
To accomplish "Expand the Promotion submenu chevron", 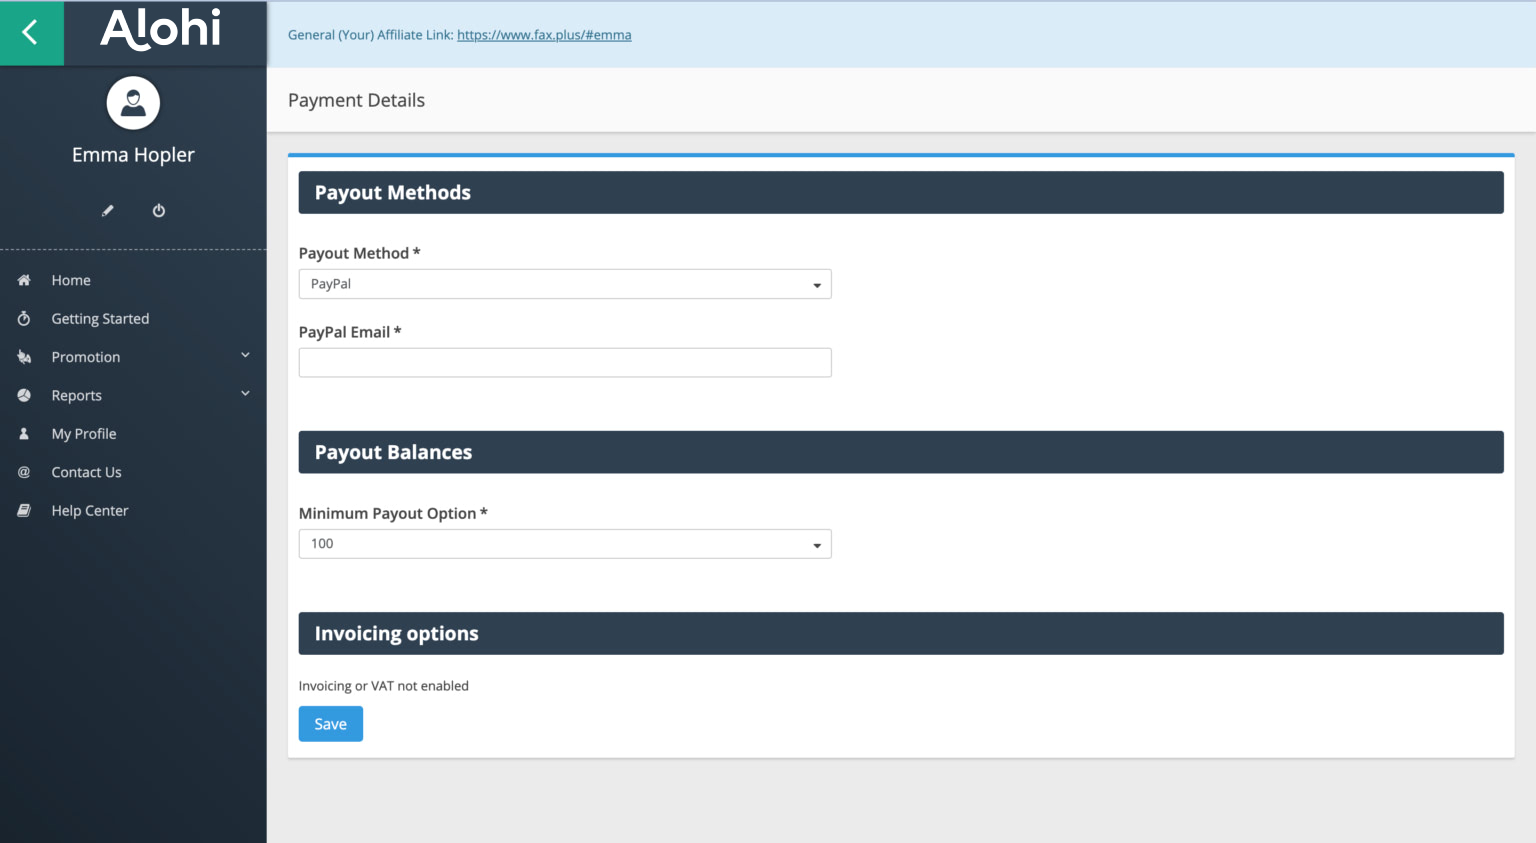I will coord(245,356).
